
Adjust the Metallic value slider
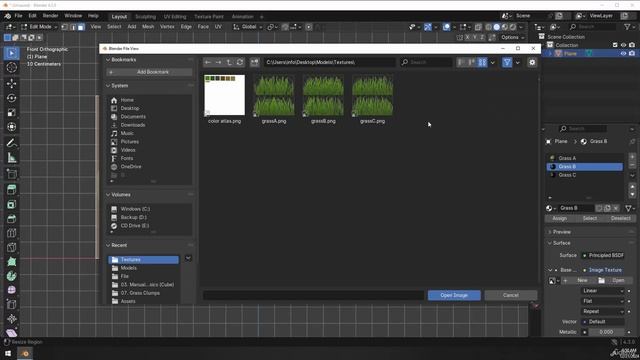(606, 332)
